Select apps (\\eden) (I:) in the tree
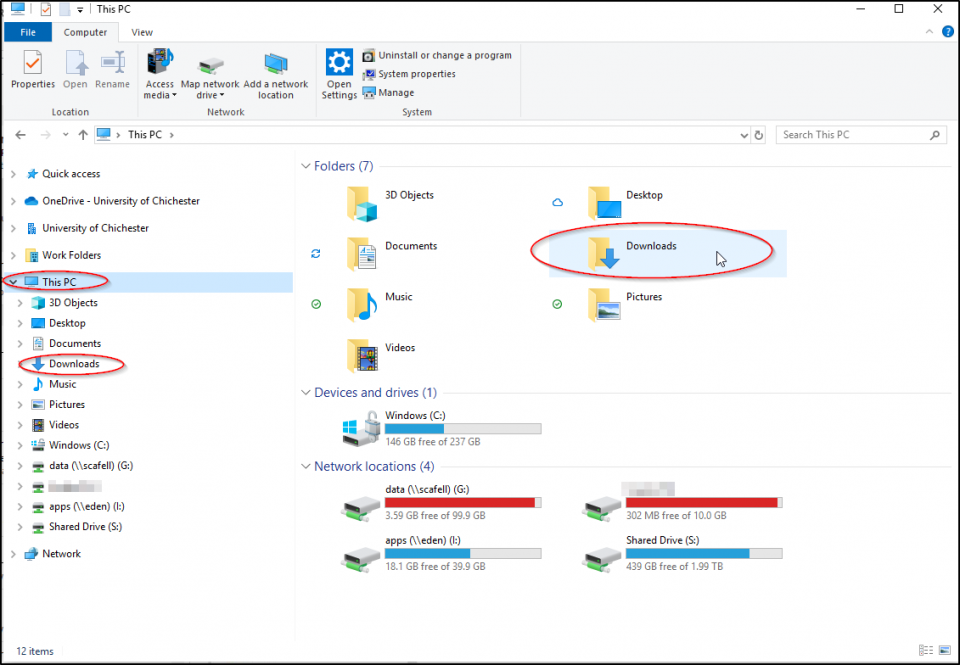Screen dimensions: 960x665 86,506
